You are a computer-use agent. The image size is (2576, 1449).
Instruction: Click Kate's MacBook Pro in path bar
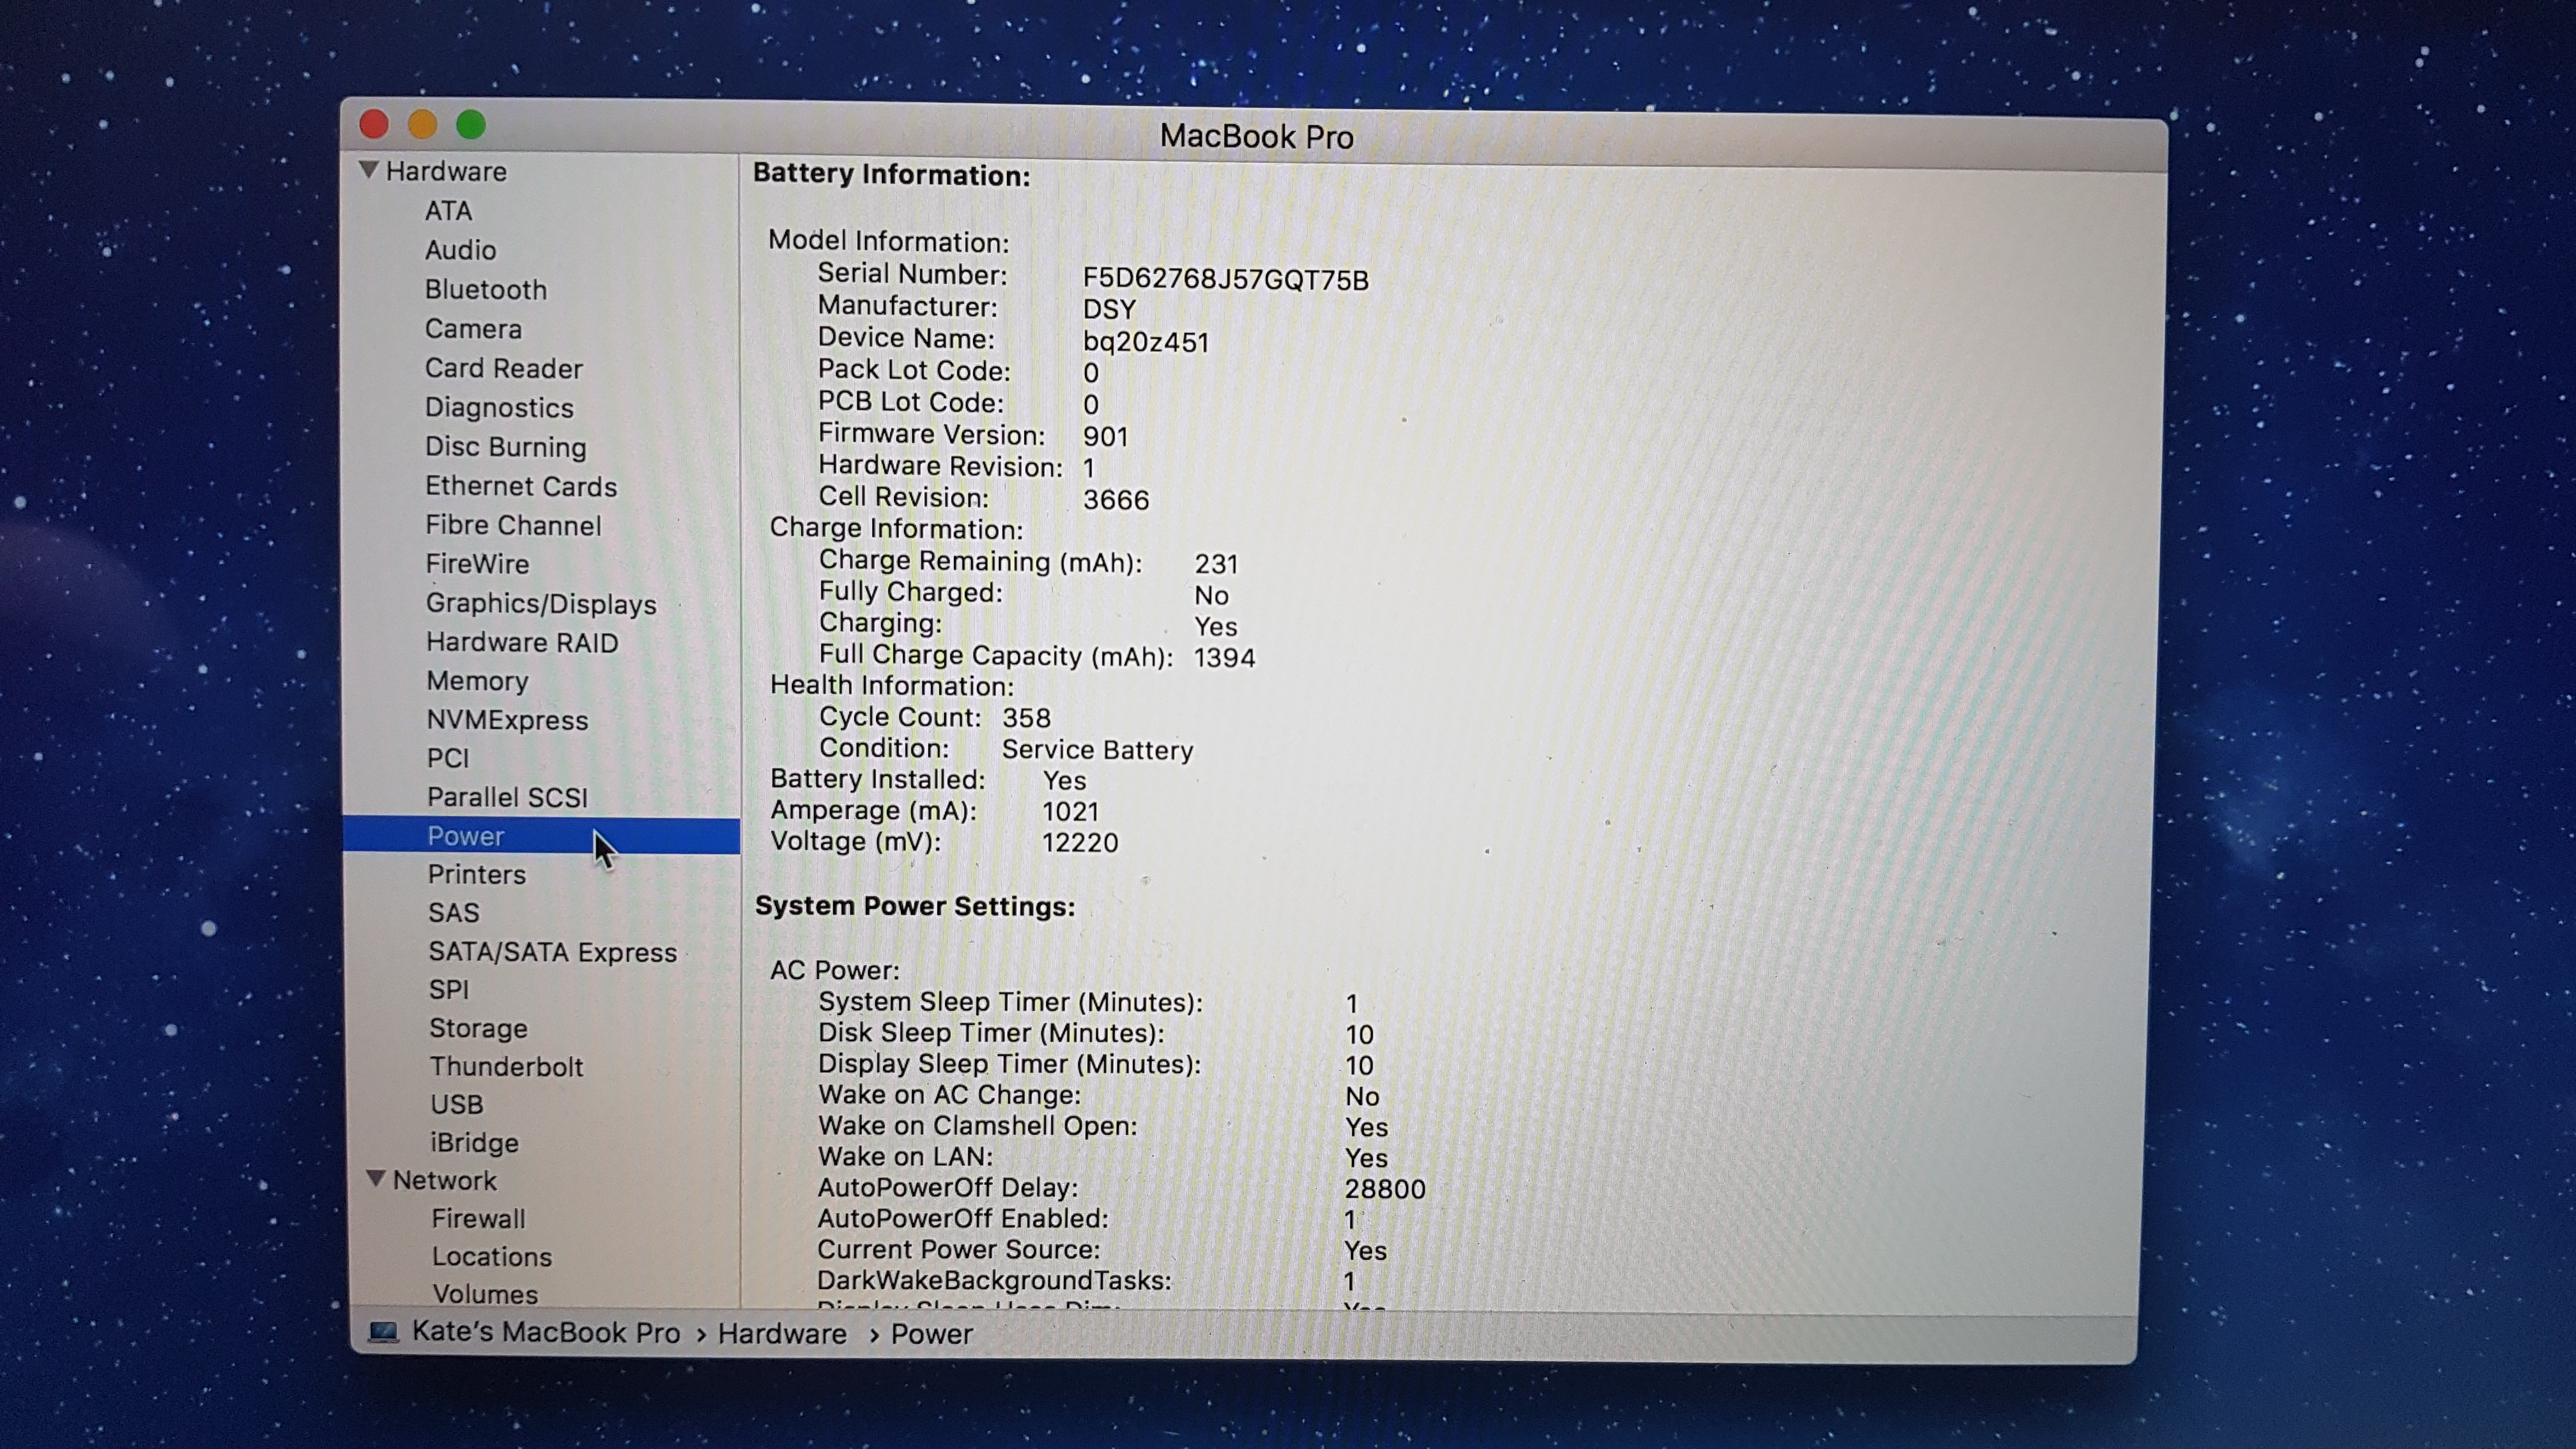click(545, 1332)
